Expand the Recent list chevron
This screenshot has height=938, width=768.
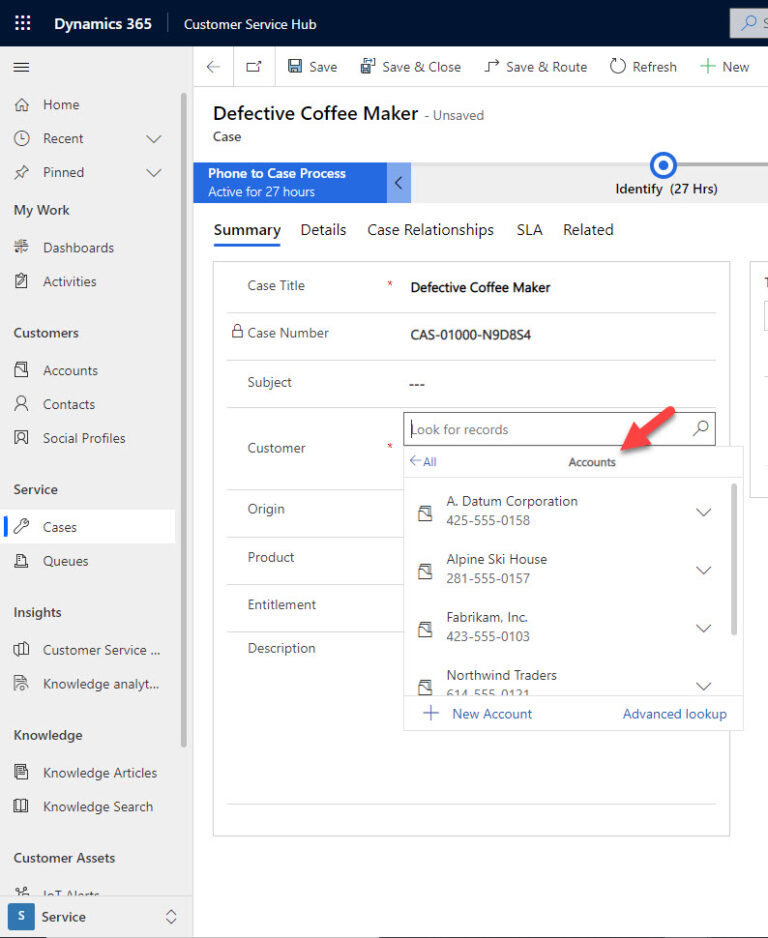tap(154, 139)
